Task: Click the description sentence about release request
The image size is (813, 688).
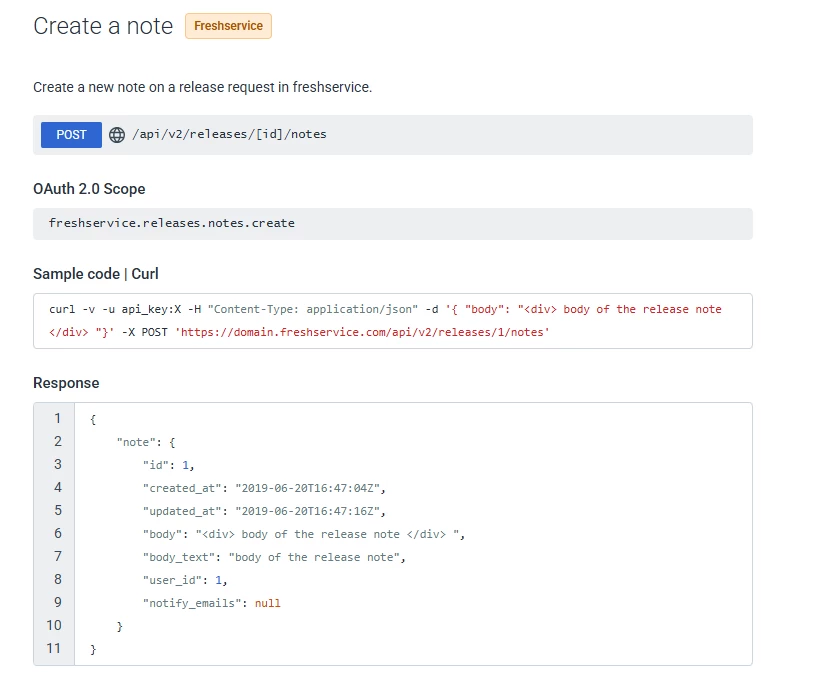Action: (203, 87)
